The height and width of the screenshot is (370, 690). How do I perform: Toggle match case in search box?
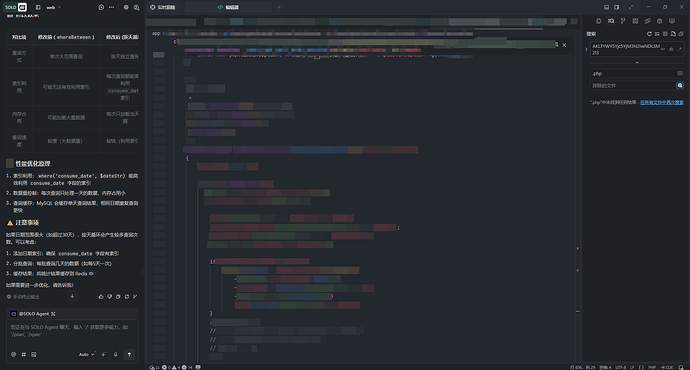pyautogui.click(x=663, y=49)
